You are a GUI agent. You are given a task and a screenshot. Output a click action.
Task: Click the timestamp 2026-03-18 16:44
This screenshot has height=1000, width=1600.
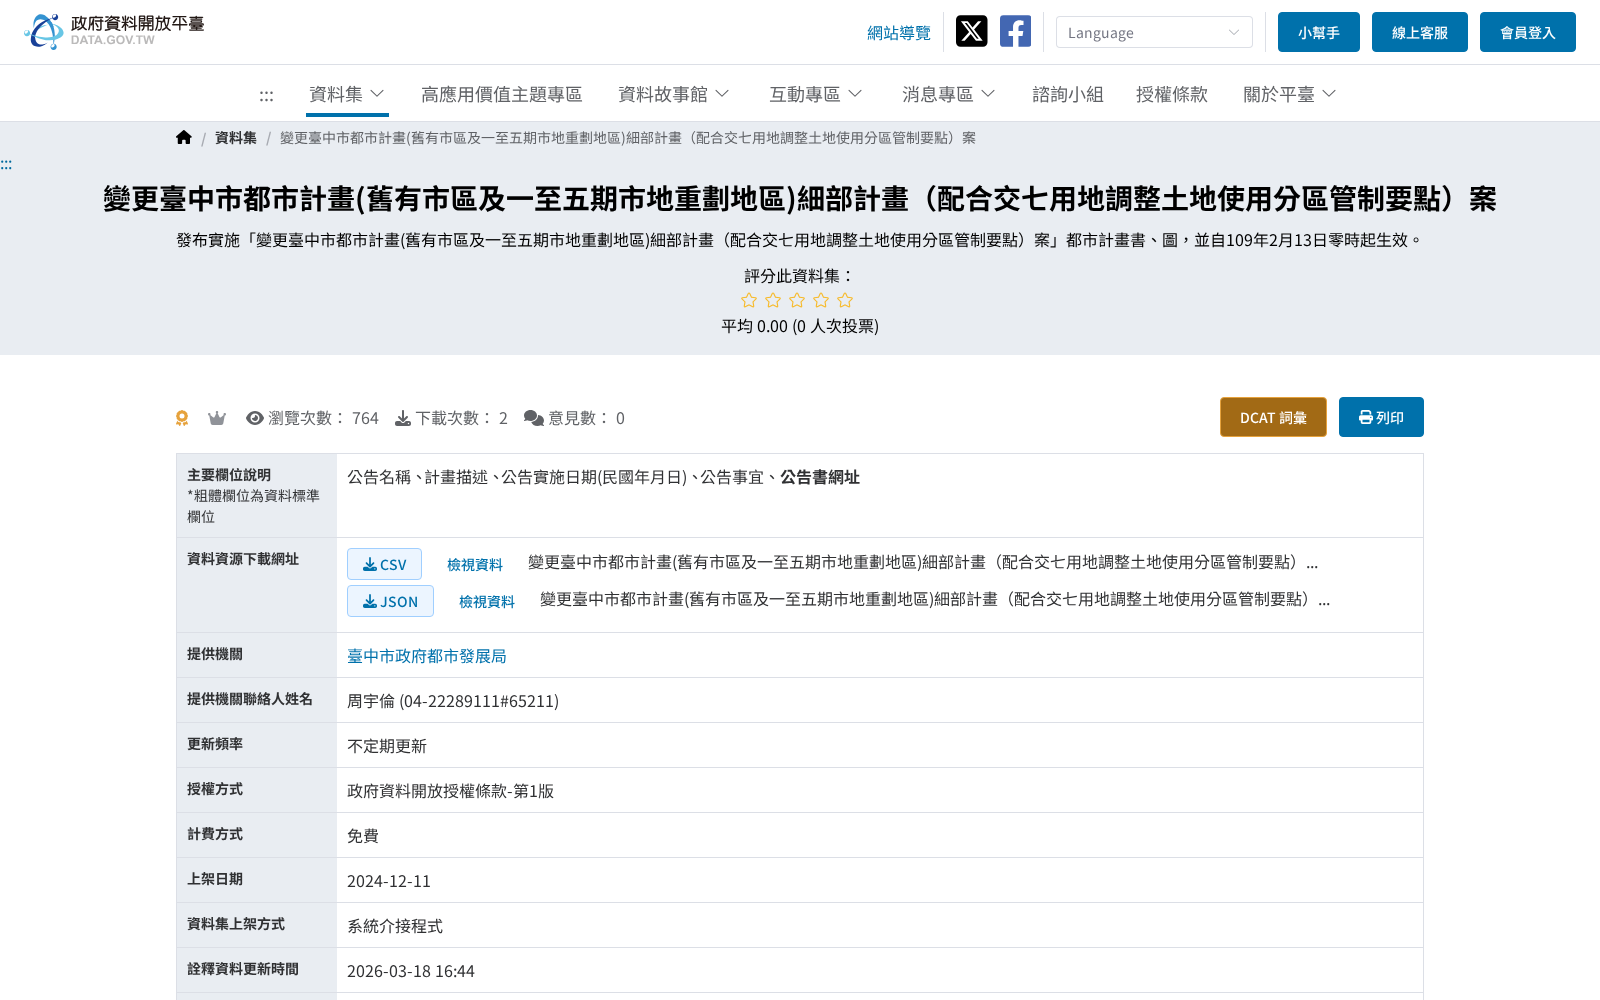pos(411,971)
